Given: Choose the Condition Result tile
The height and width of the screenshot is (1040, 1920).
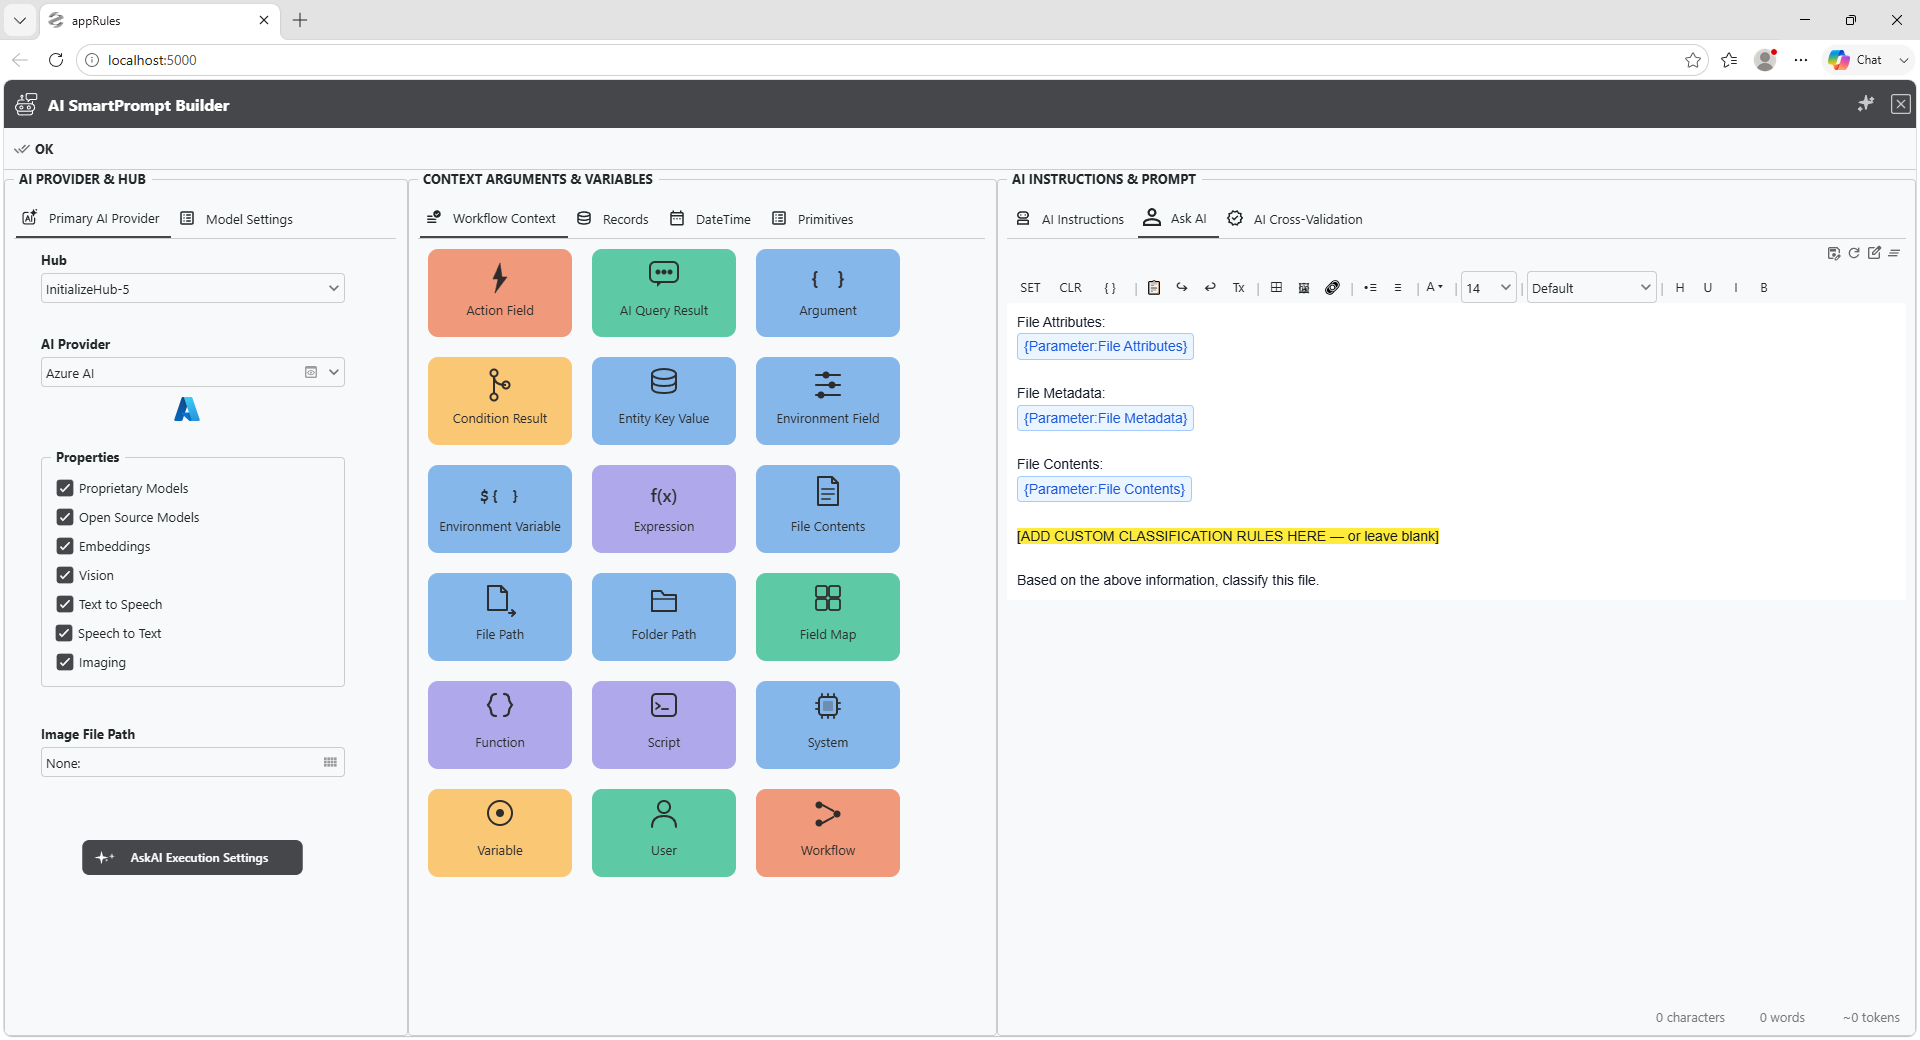Looking at the screenshot, I should [x=500, y=401].
